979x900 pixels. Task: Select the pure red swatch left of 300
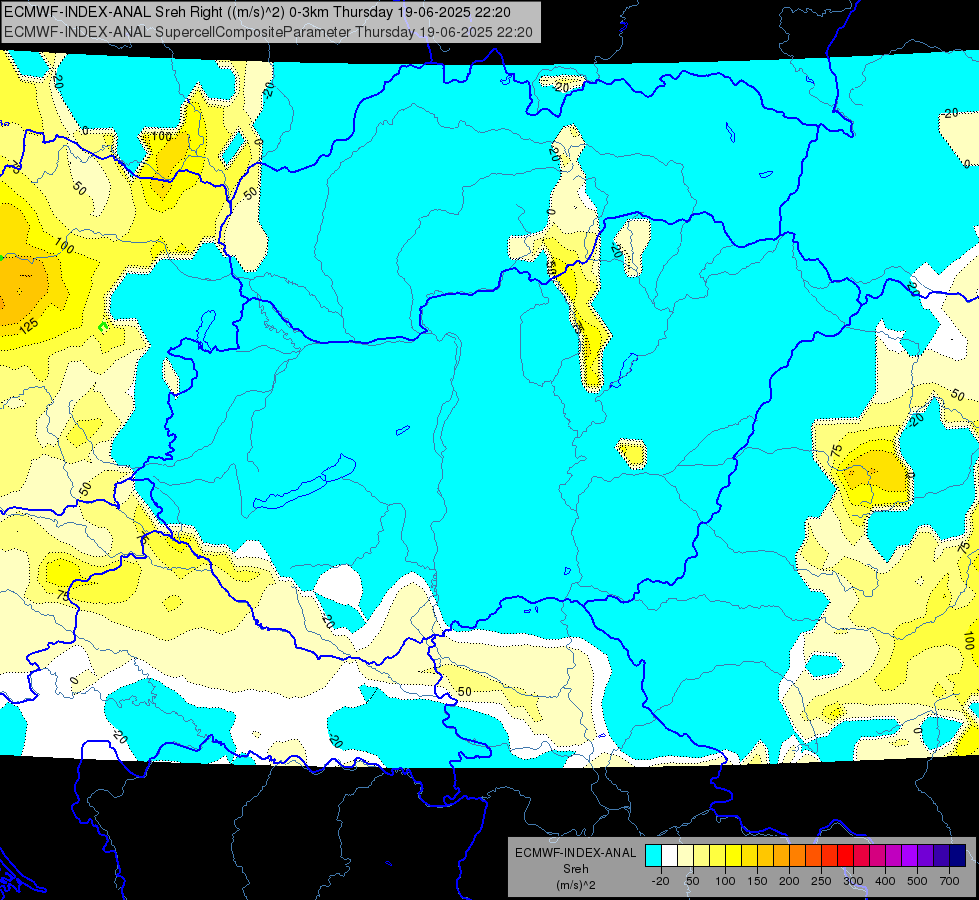pyautogui.click(x=845, y=855)
